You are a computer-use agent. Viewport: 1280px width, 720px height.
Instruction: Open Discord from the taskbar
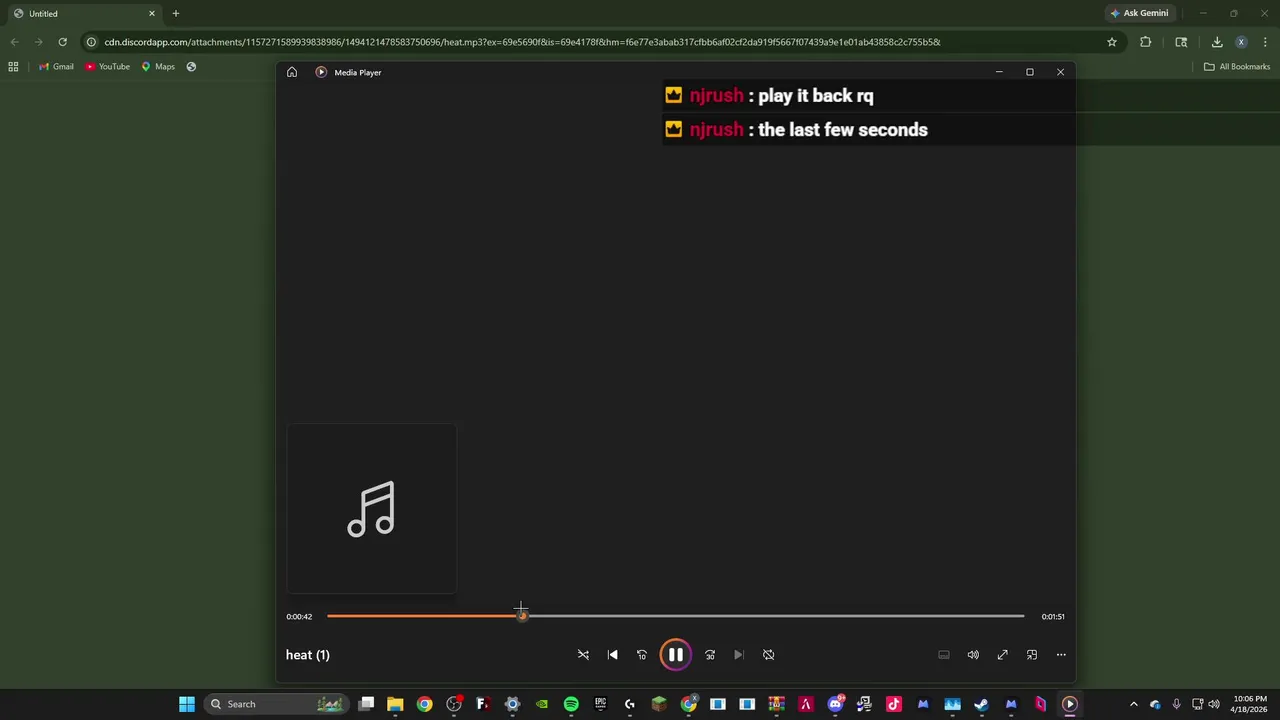835,704
